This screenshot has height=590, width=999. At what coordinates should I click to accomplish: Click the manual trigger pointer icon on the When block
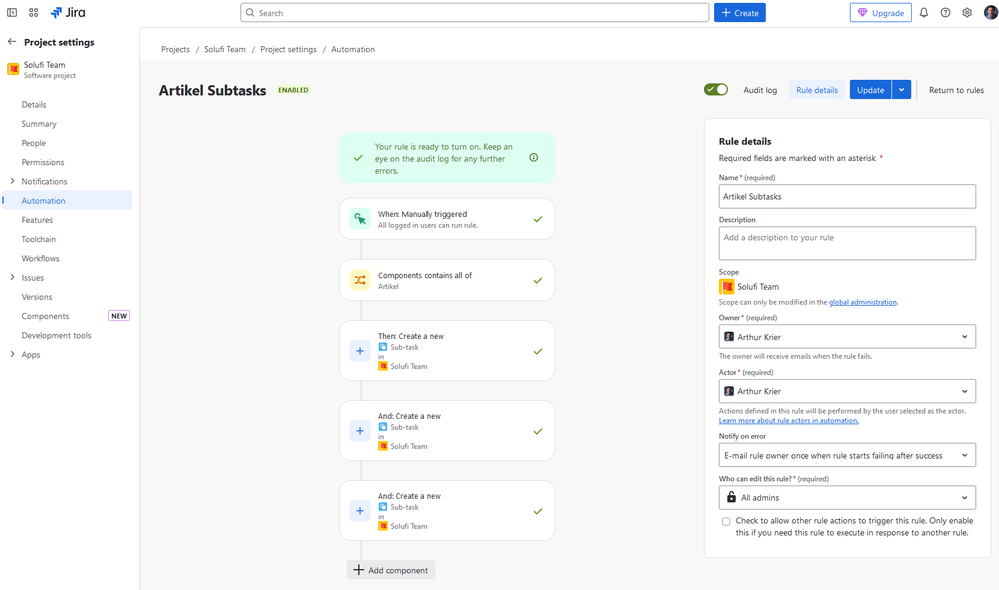click(360, 217)
